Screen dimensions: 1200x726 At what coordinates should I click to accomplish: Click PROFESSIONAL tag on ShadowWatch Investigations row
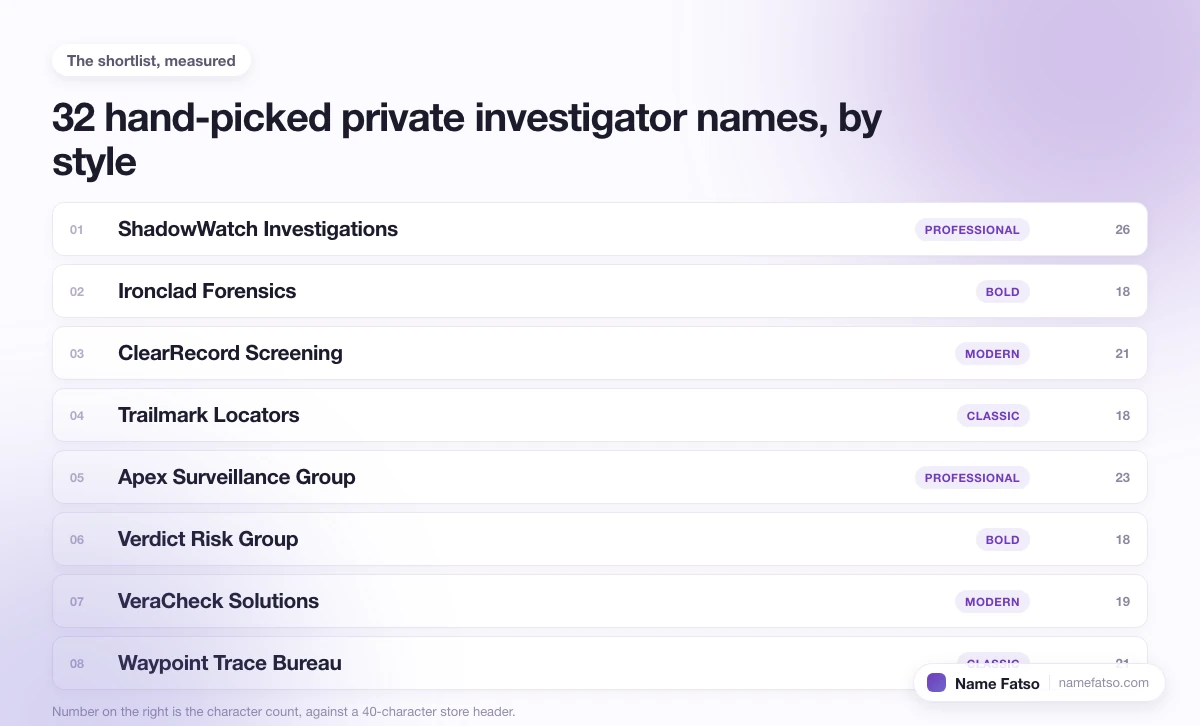coord(972,230)
